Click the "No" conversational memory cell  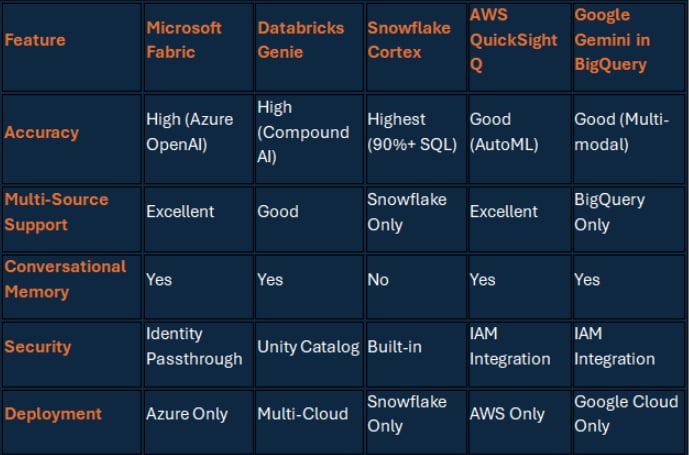378,280
